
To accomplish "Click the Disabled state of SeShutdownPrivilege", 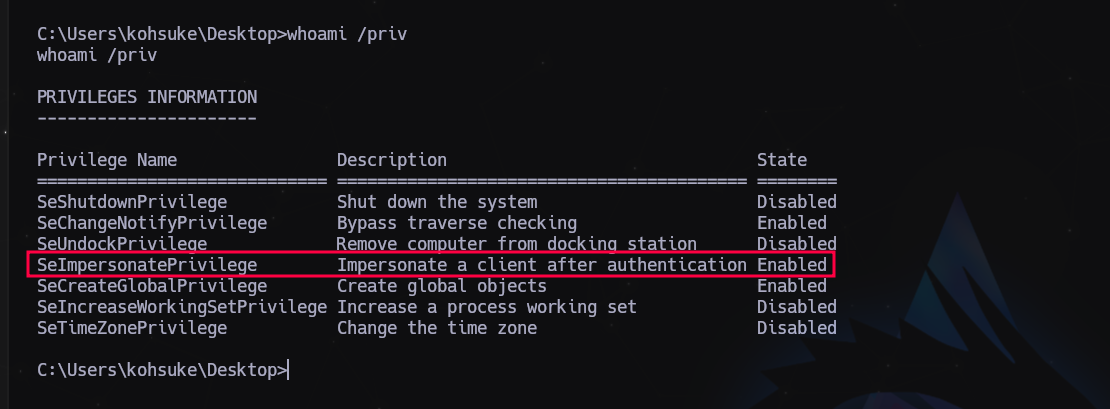I will pos(796,202).
